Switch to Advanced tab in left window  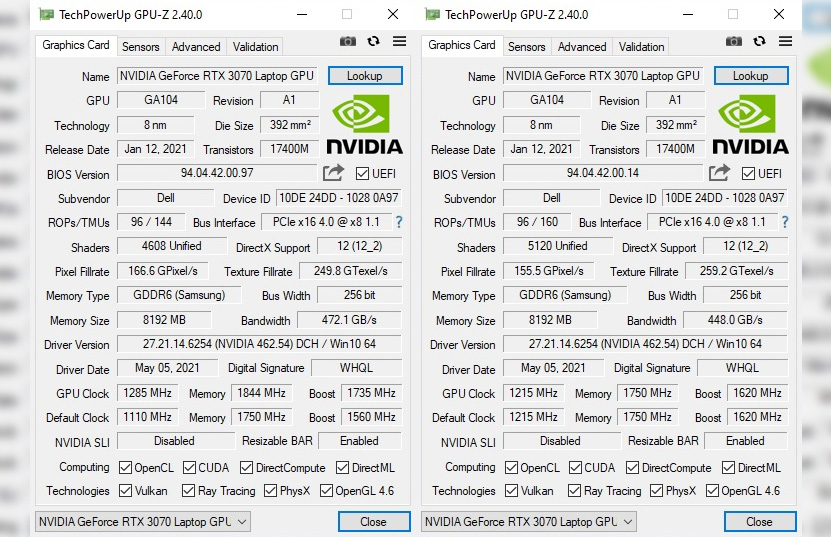coord(196,47)
